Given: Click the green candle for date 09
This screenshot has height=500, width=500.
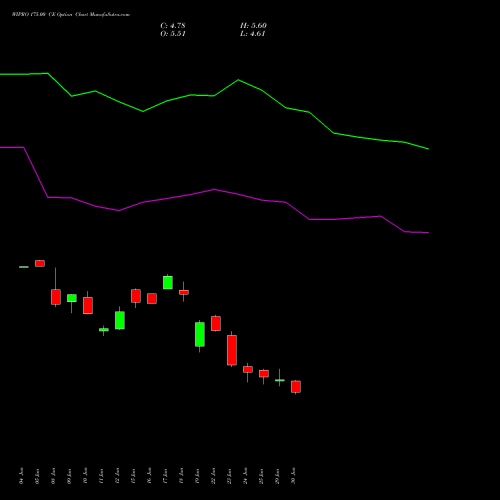Looking at the screenshot, I should click(x=72, y=298).
